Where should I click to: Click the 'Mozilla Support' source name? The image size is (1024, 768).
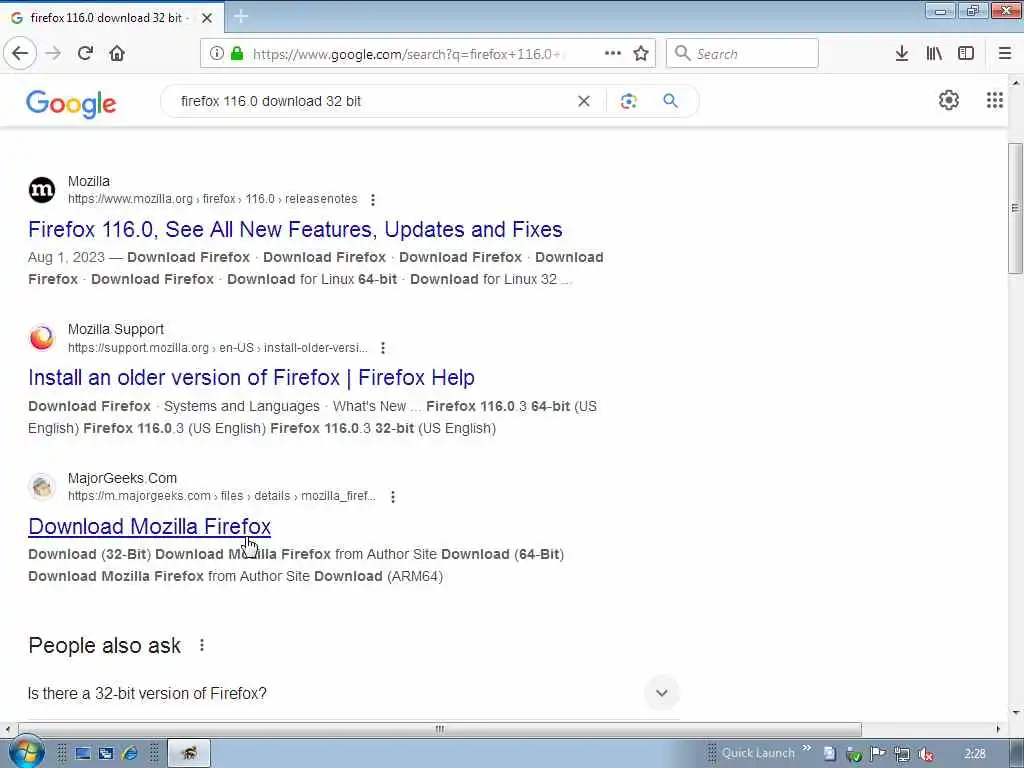(x=116, y=330)
